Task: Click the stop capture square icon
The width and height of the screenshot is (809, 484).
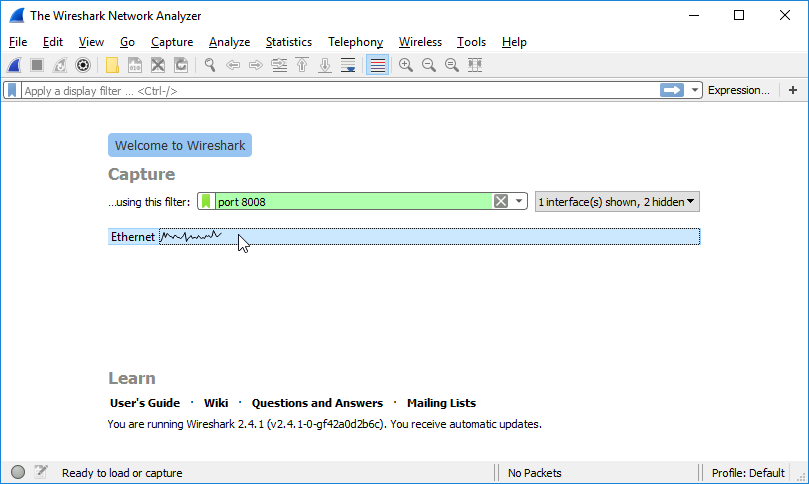Action: coord(37,65)
